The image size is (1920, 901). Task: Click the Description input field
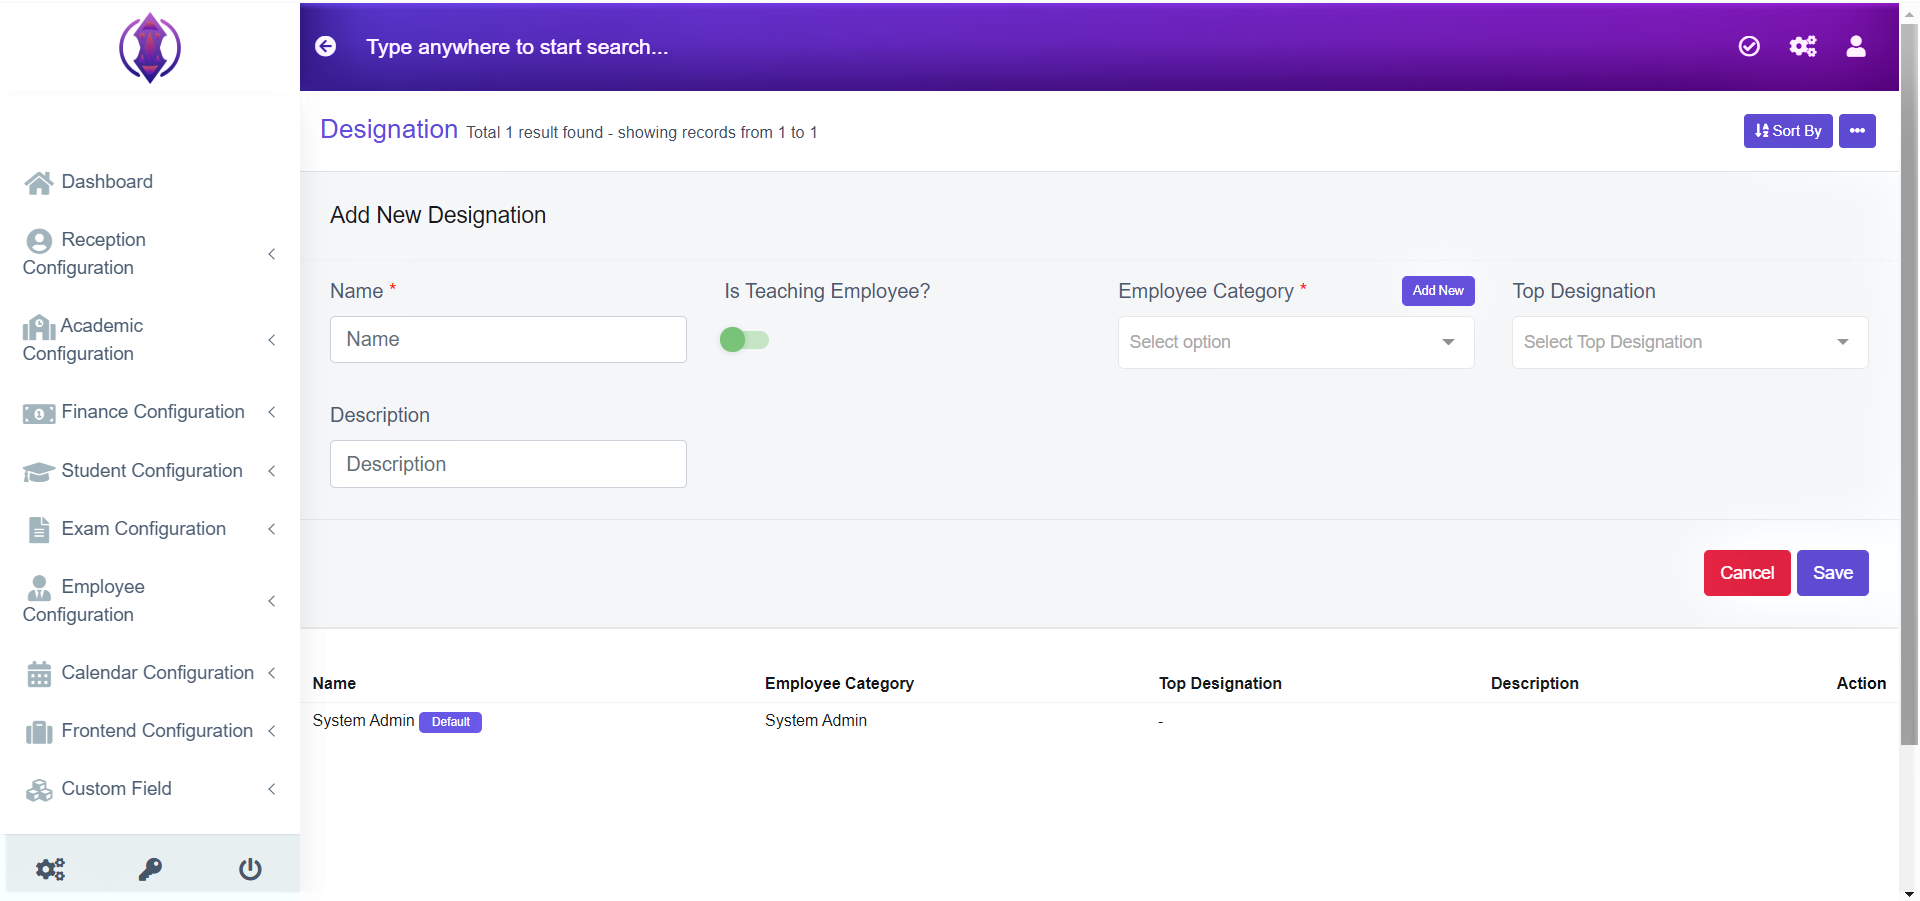point(508,464)
